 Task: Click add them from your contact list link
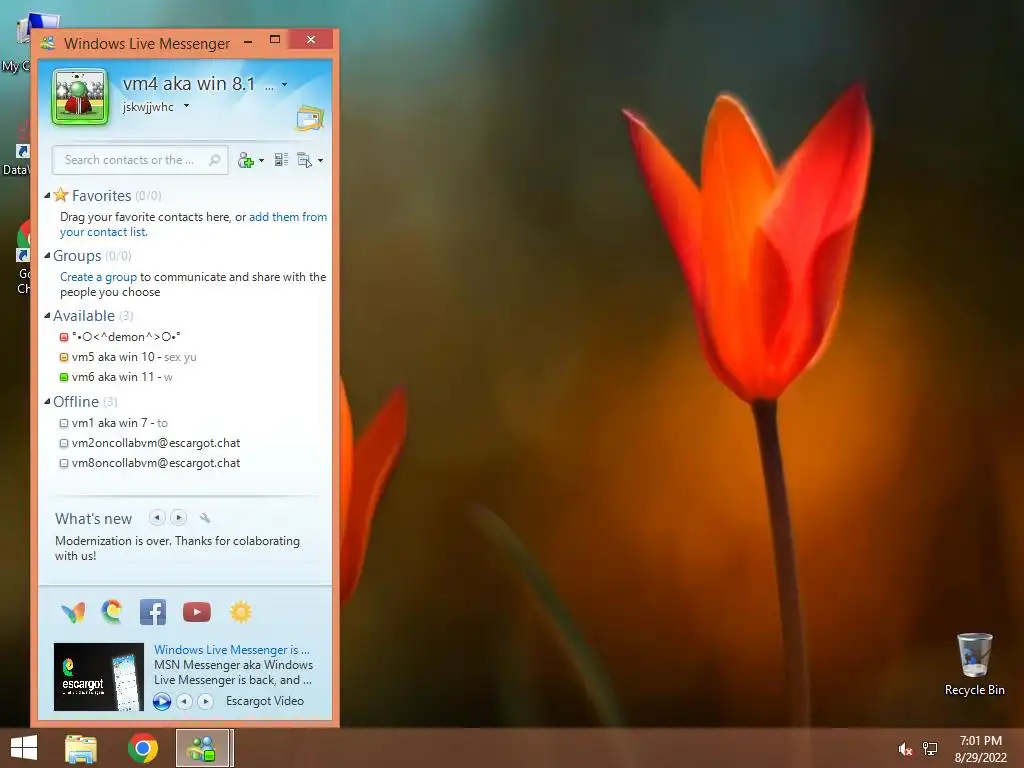tap(193, 224)
